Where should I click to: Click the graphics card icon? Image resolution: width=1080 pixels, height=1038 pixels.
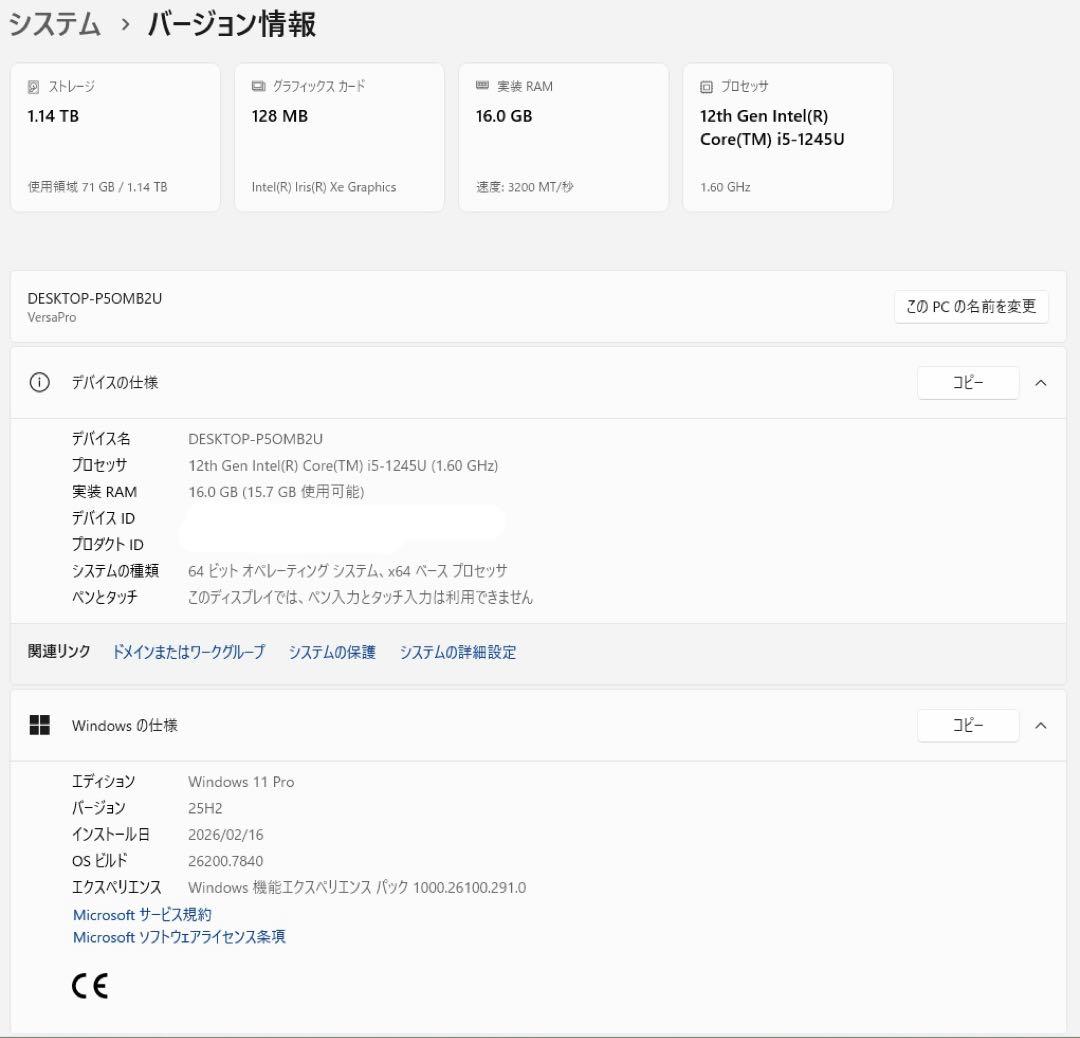tap(258, 86)
